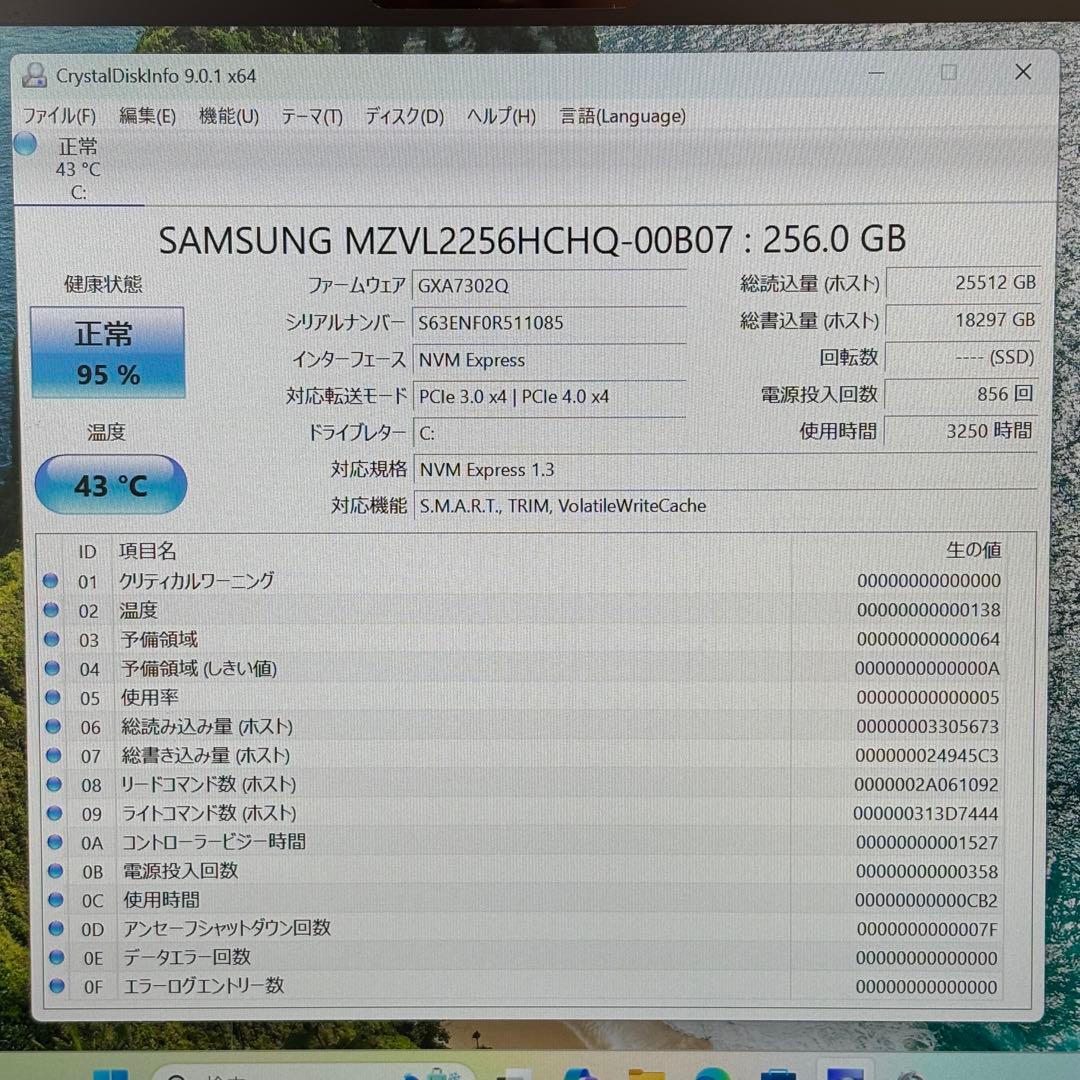
Task: Click the status indicator beside 温度 attribute
Action: click(53, 610)
